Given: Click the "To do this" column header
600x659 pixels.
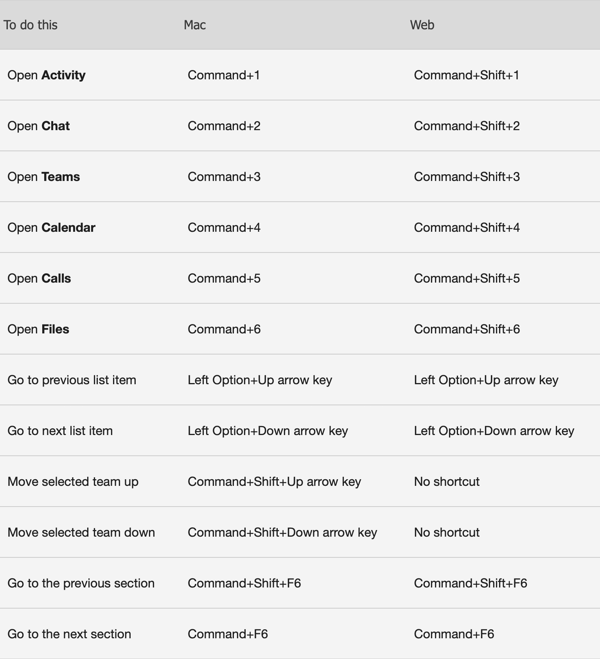Looking at the screenshot, I should pyautogui.click(x=31, y=25).
